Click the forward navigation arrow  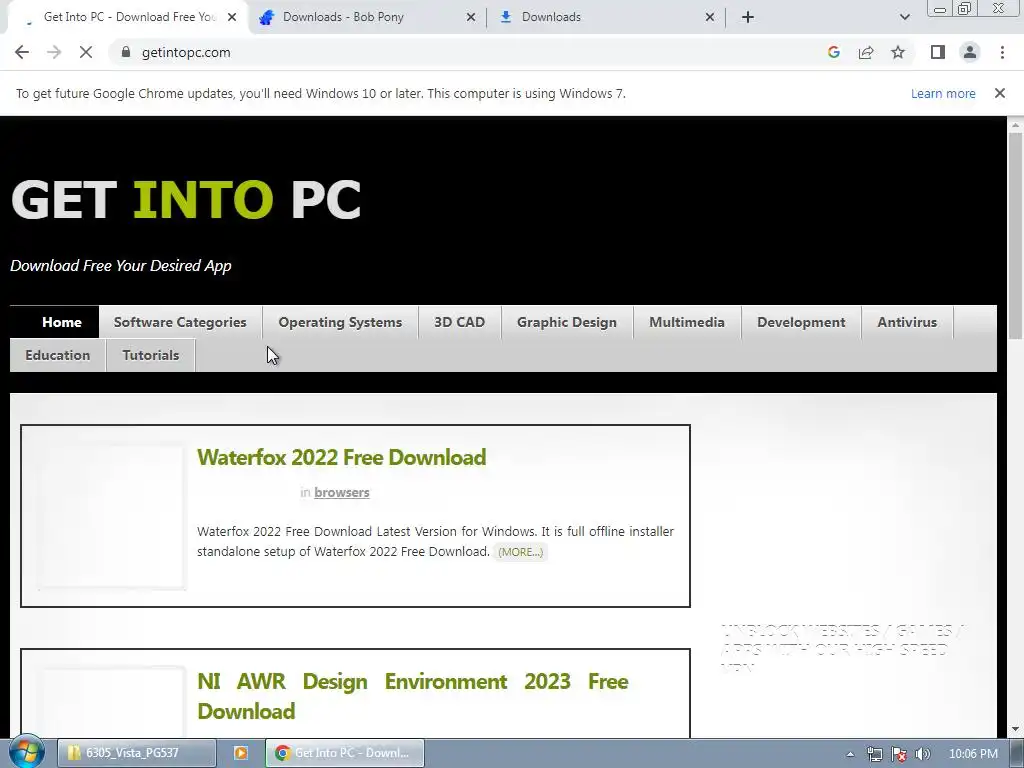pos(54,52)
